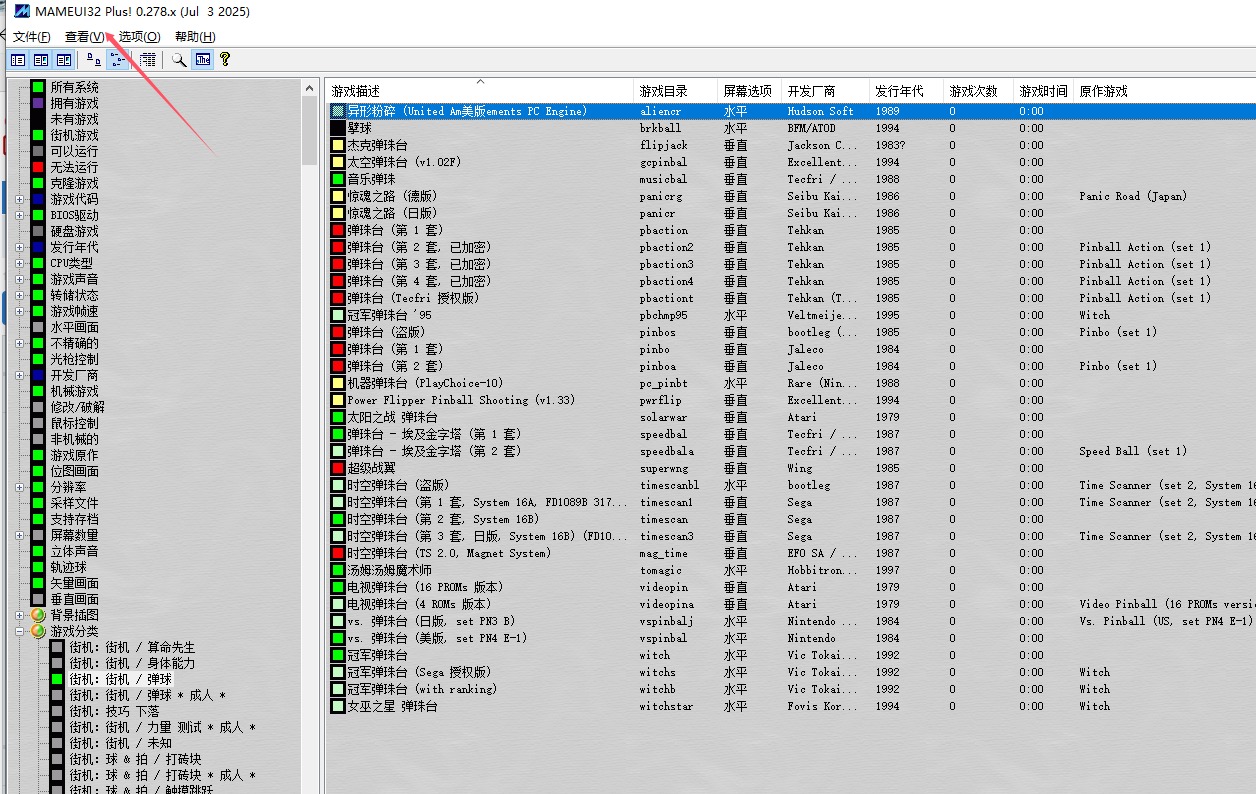Expand the 分辨率 folder node
This screenshot has width=1256, height=794.
tap(20, 487)
